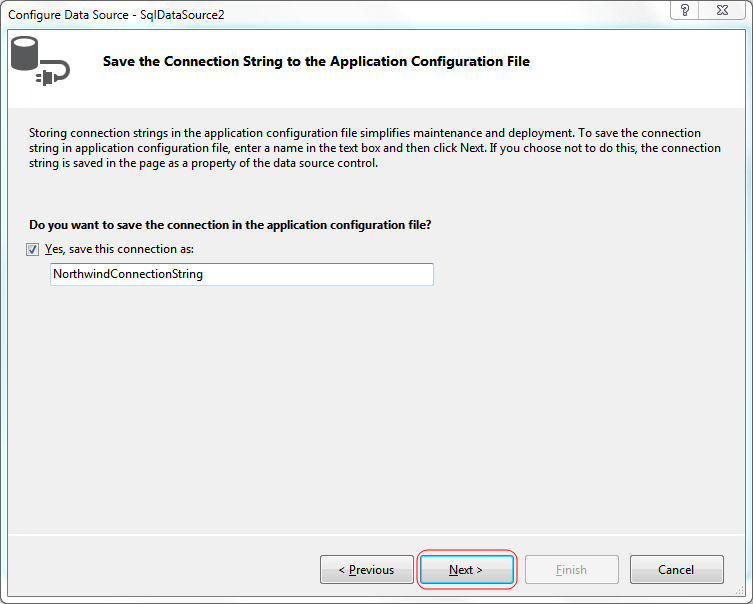The height and width of the screenshot is (604, 753).
Task: Click the disabled Finish button
Action: 571,570
